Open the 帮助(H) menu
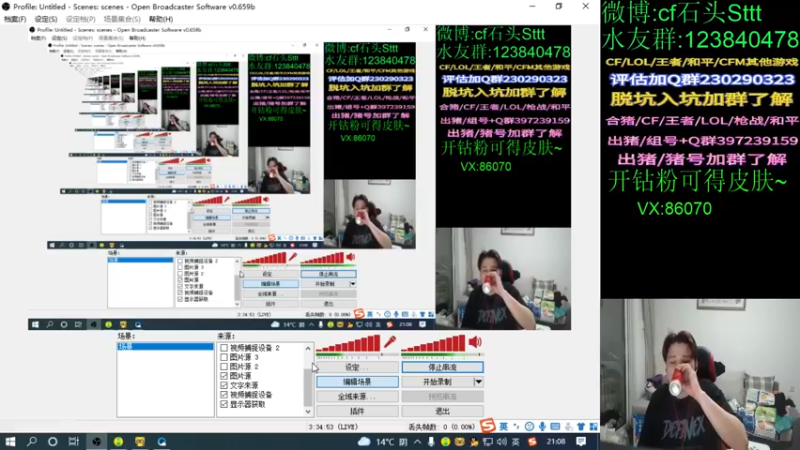Screen dimensions: 800x450 [x=161, y=19]
